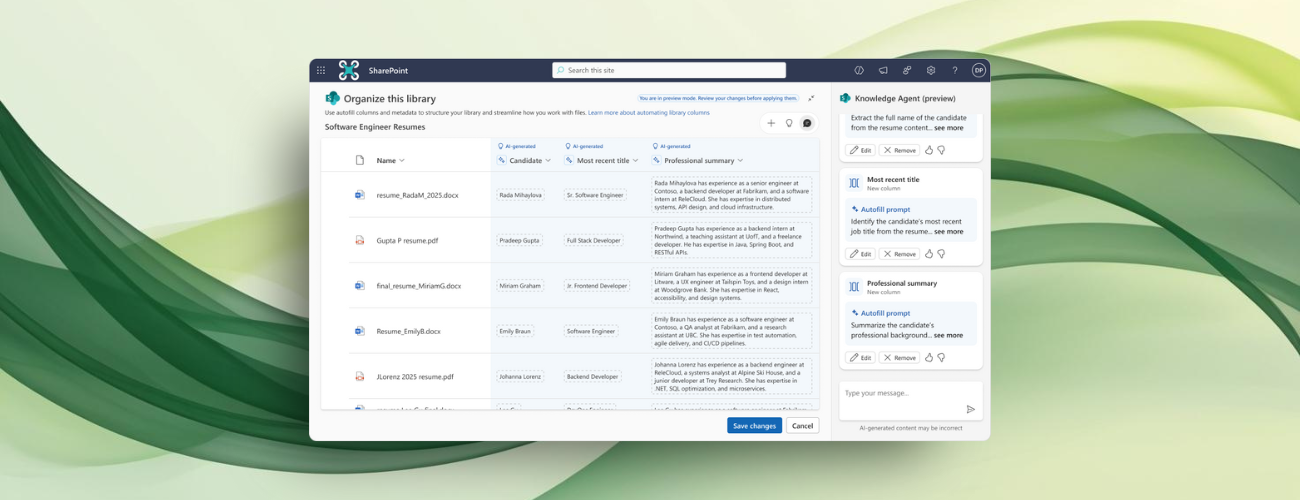Select the Backend Developer title cell
This screenshot has height=500, width=1300.
(x=593, y=376)
